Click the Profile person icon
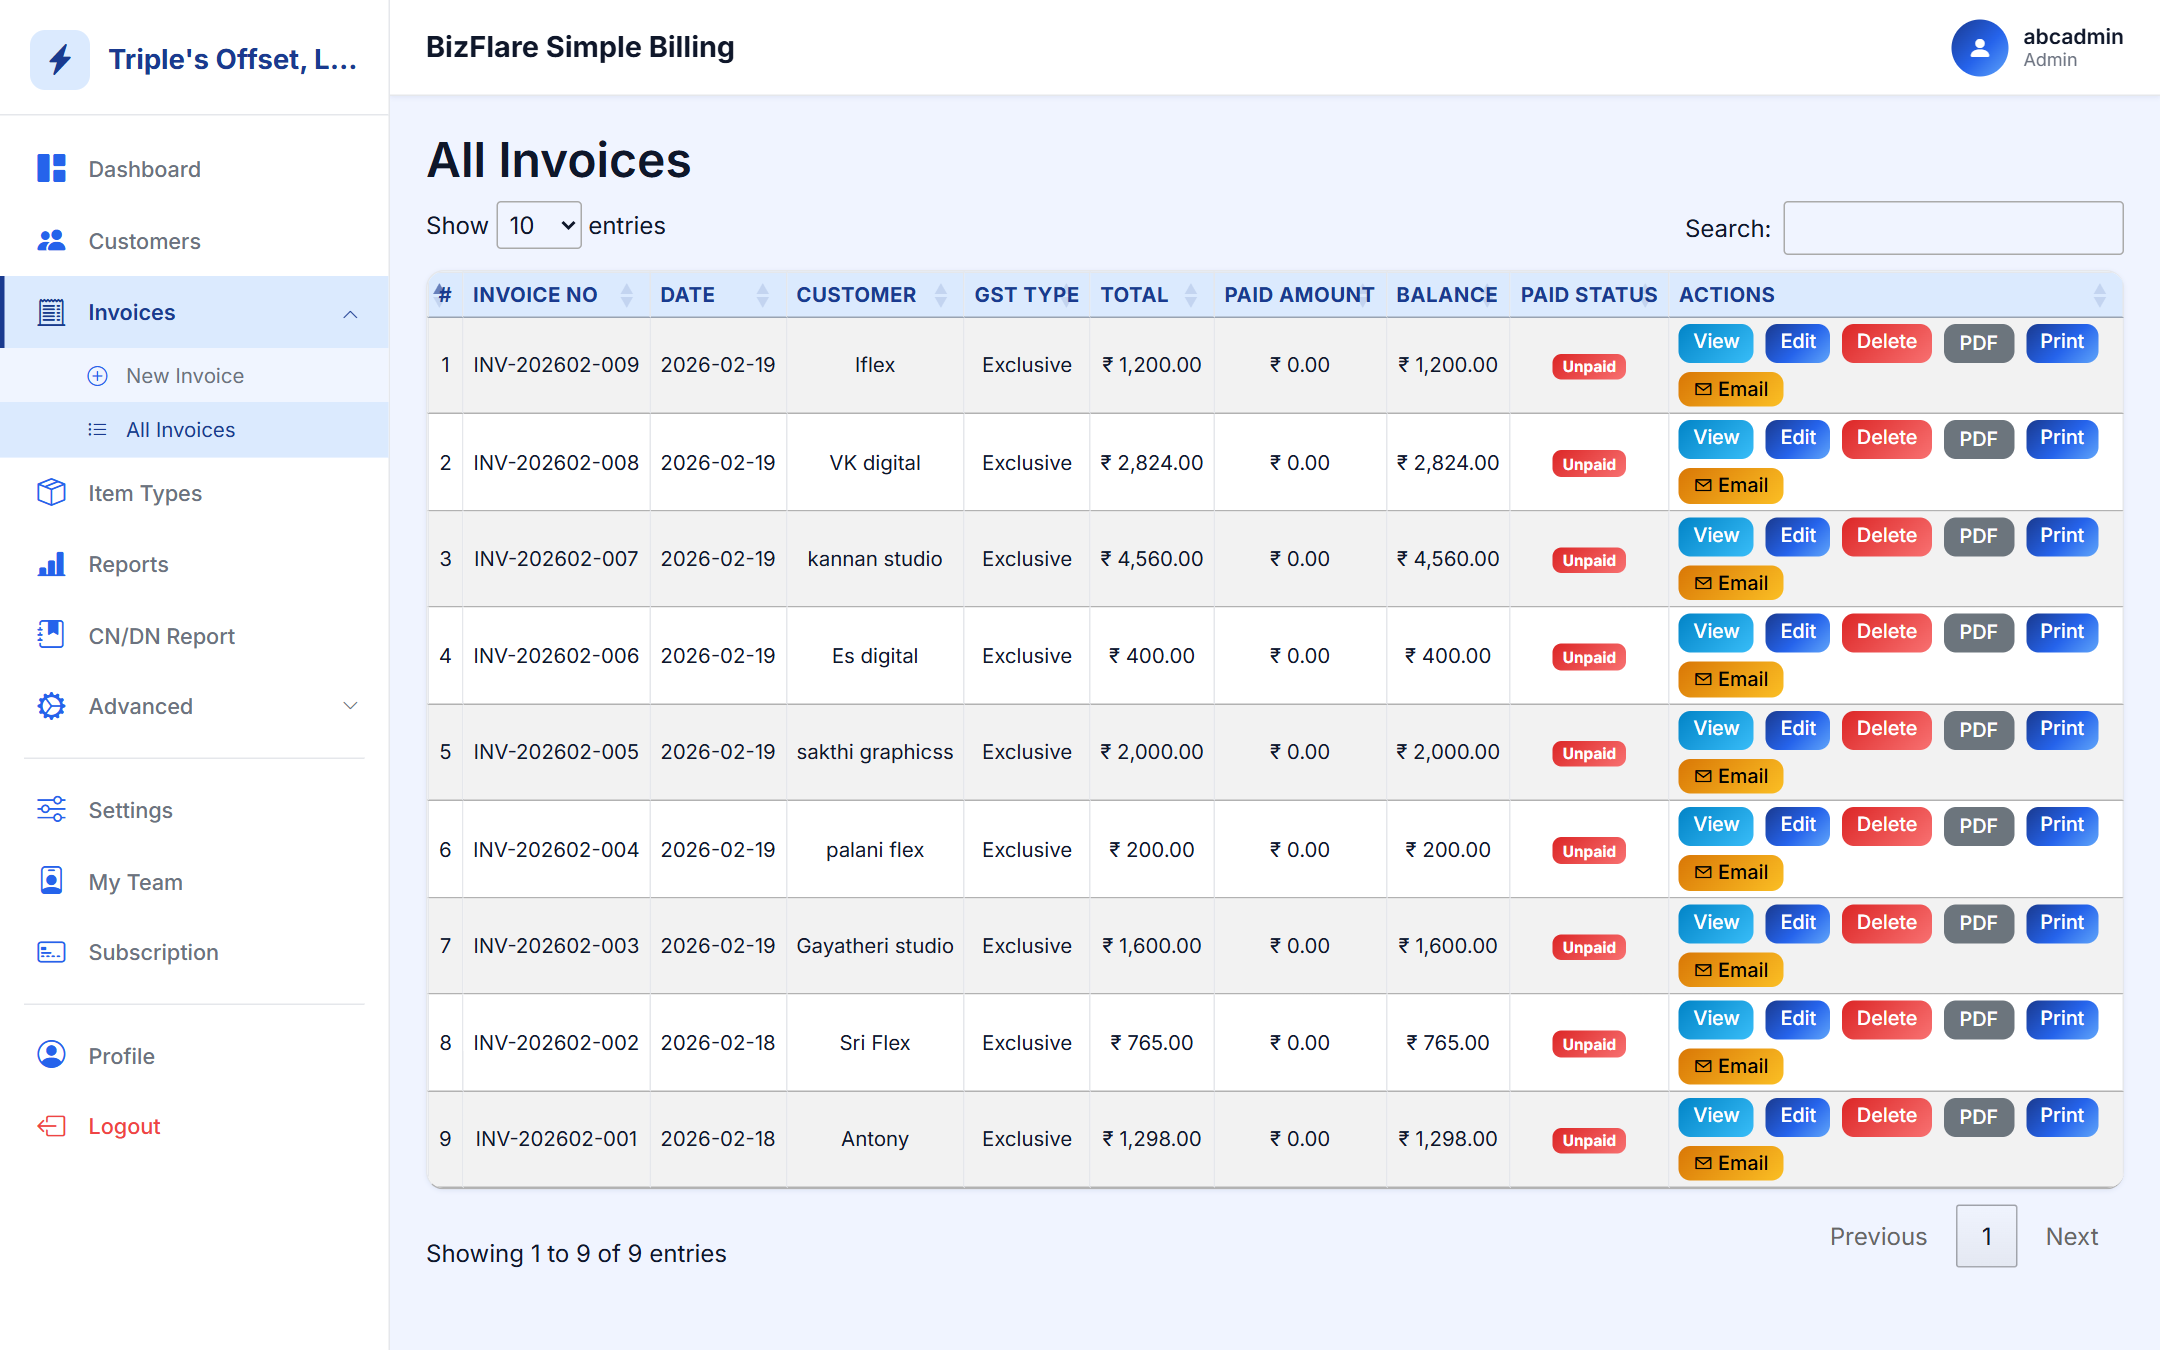The width and height of the screenshot is (2160, 1350). tap(51, 1055)
